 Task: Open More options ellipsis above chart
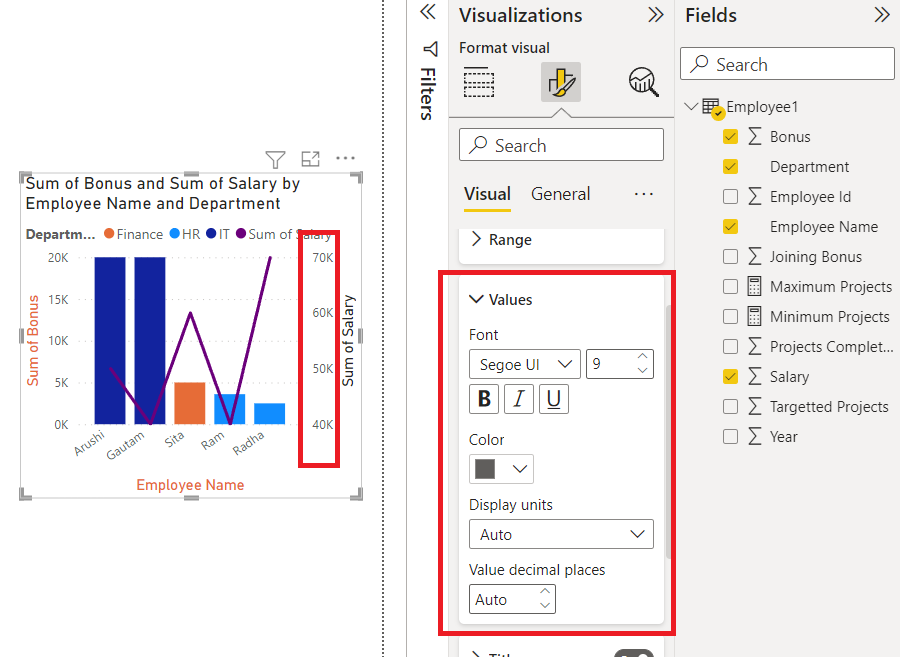coord(346,158)
